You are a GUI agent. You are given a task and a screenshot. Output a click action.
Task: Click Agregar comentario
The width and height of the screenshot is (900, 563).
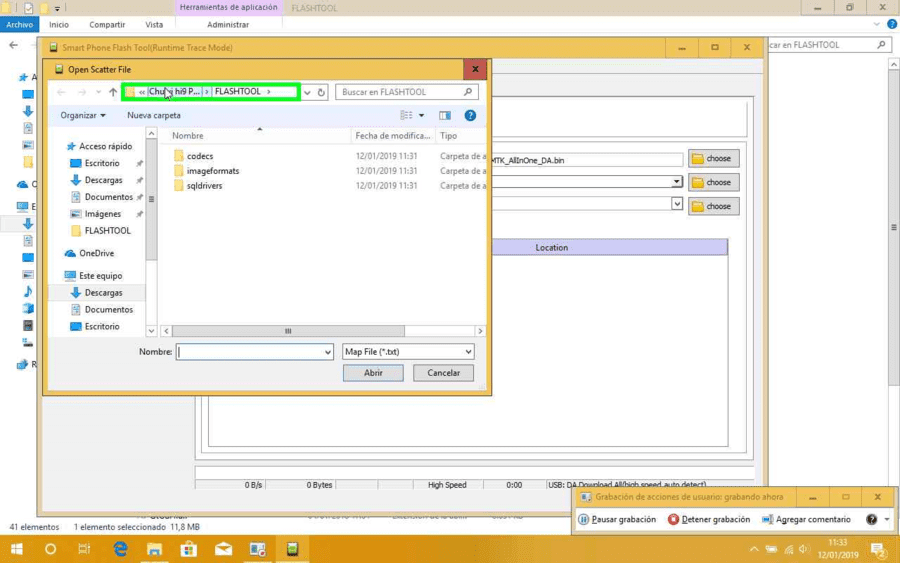(806, 519)
